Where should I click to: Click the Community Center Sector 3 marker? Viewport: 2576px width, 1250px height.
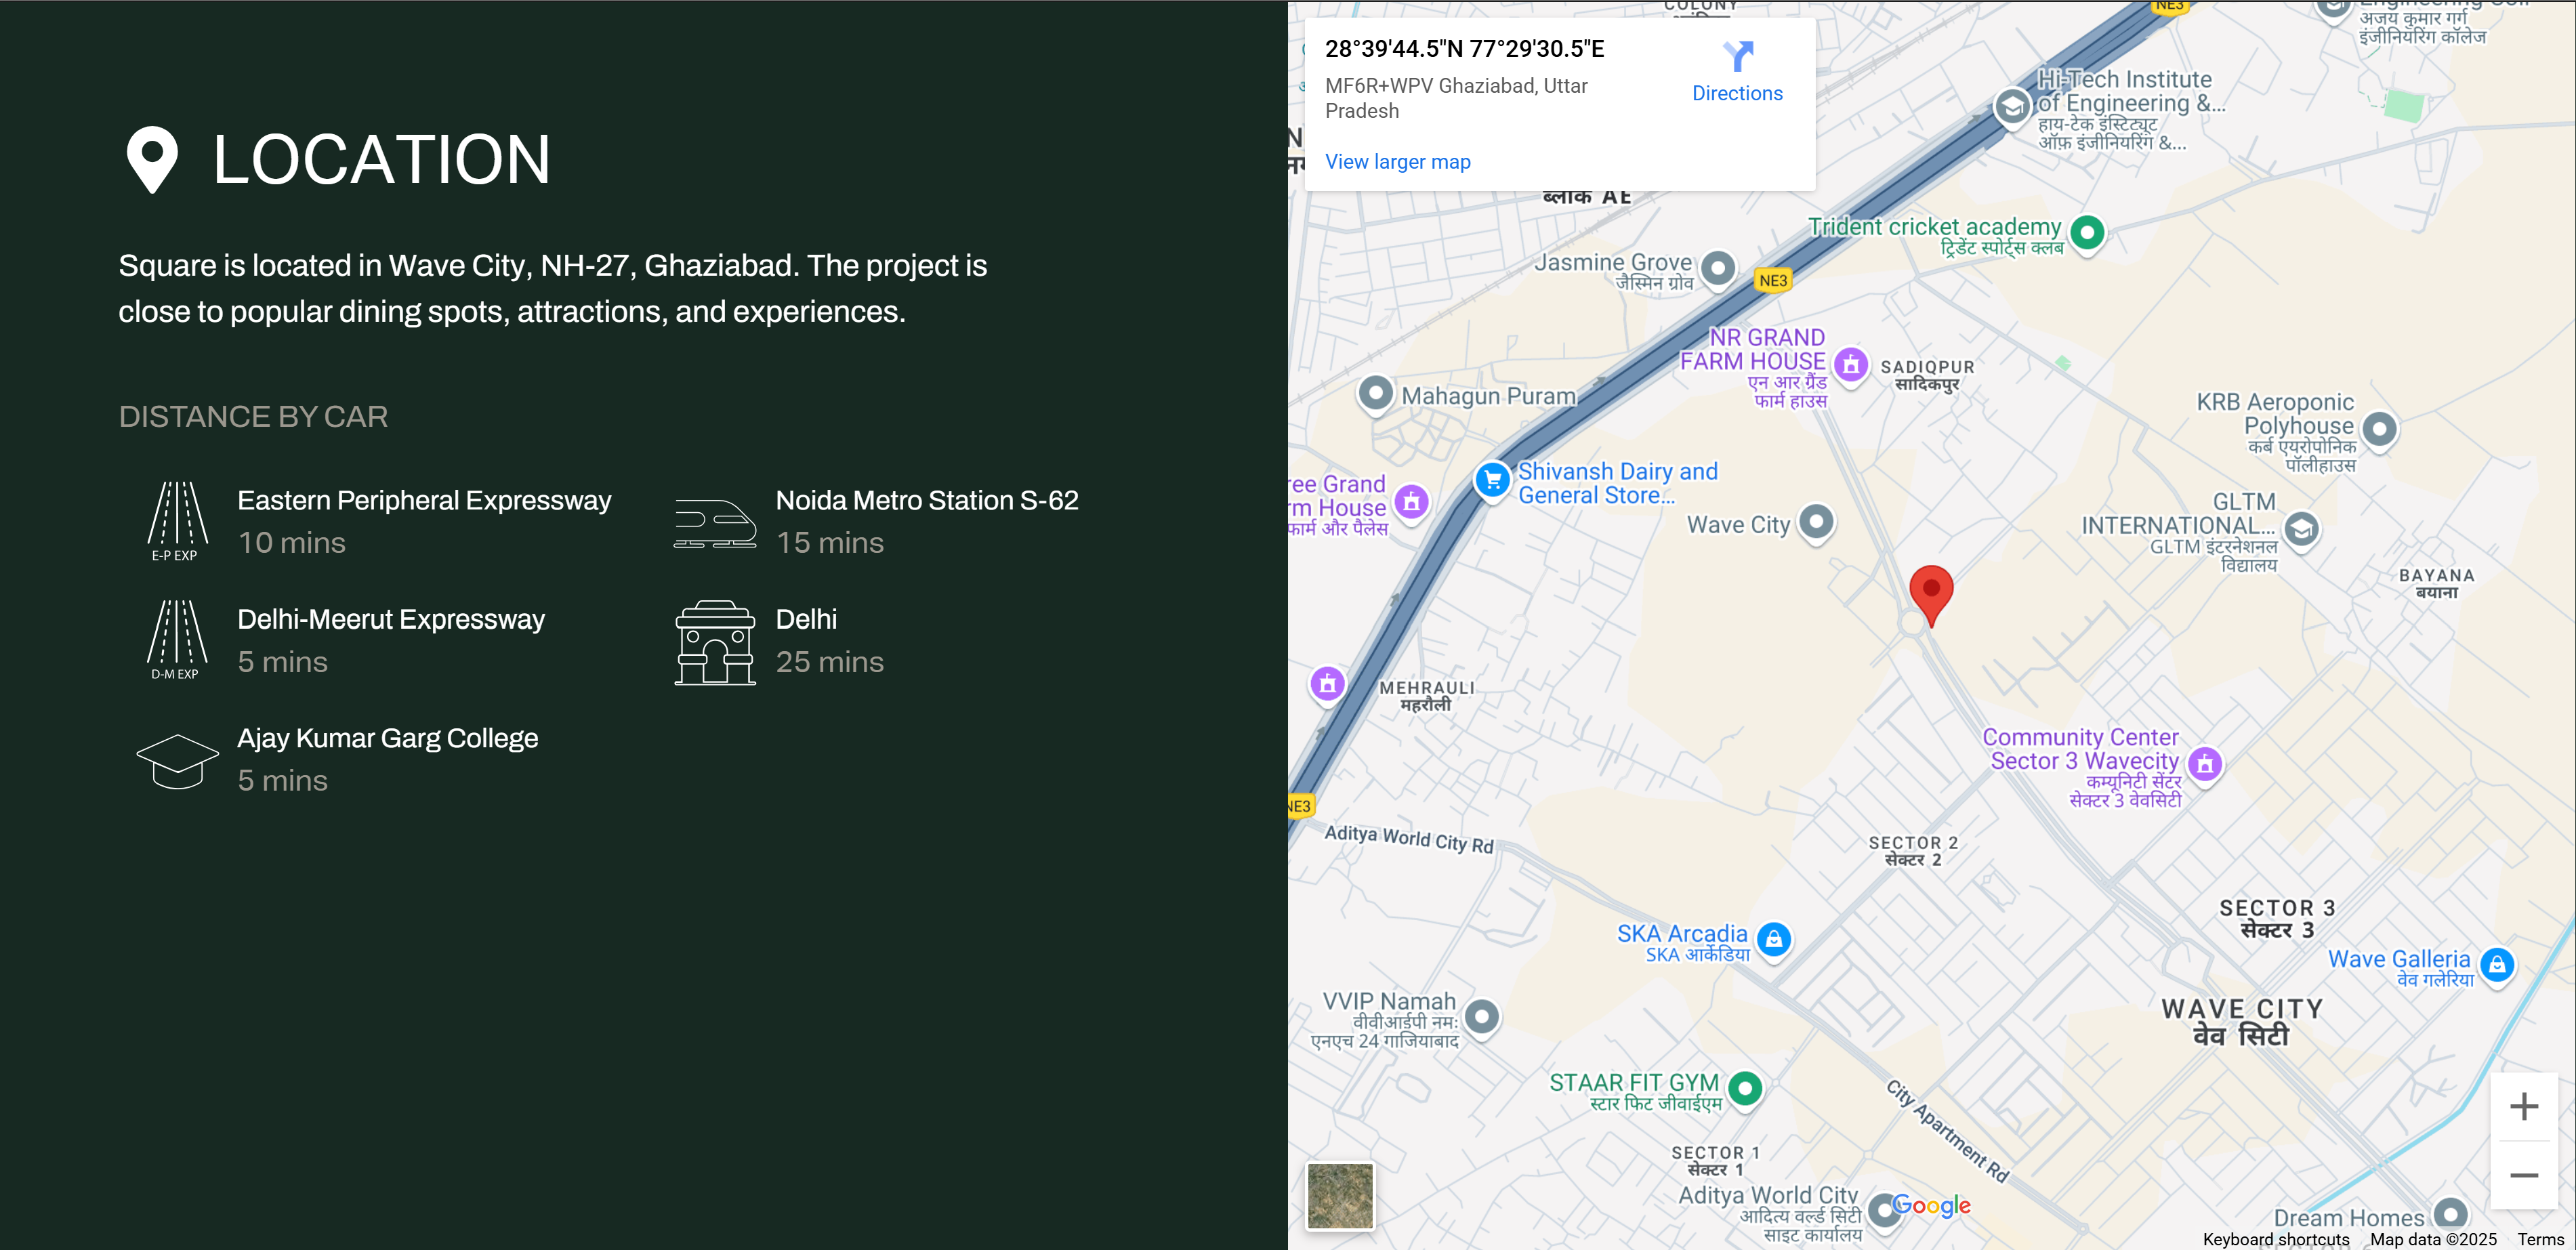click(2205, 764)
